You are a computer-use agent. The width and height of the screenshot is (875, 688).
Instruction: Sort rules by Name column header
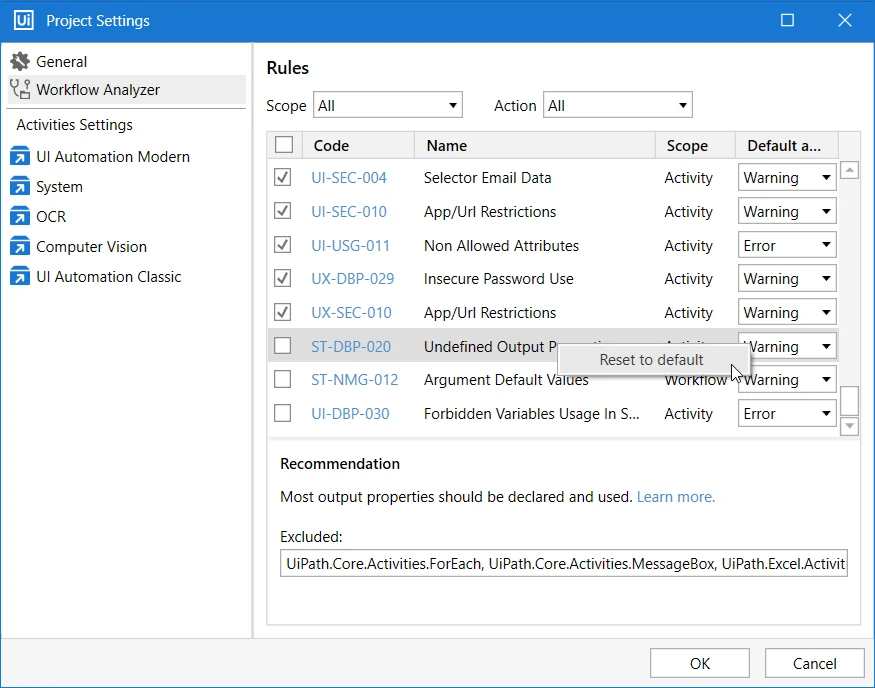click(535, 146)
